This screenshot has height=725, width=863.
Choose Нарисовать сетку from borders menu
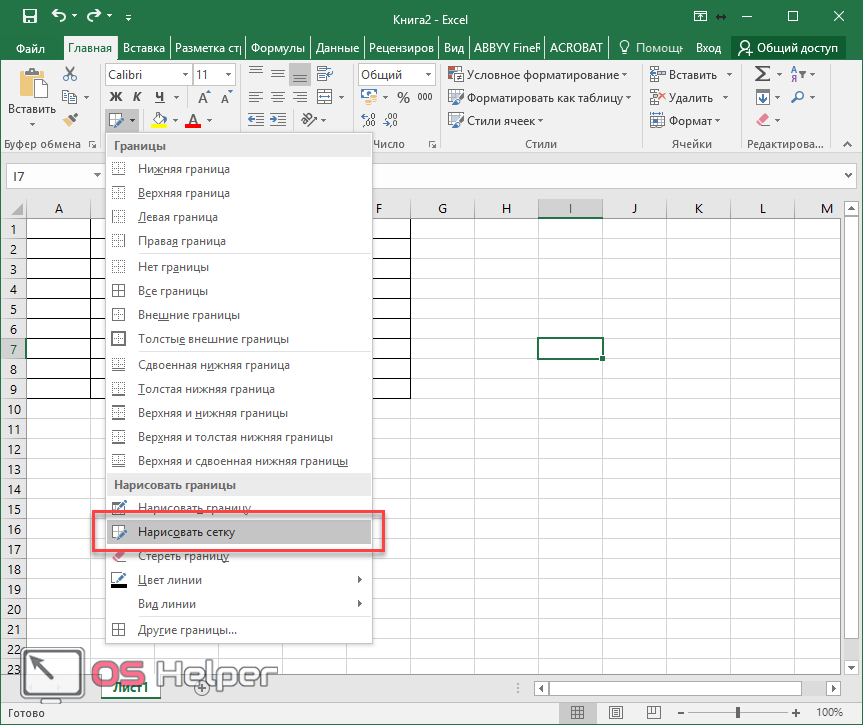(186, 532)
